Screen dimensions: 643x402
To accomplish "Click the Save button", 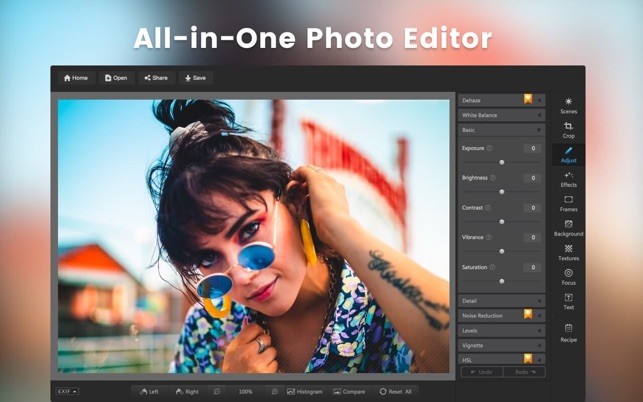I will click(x=196, y=78).
